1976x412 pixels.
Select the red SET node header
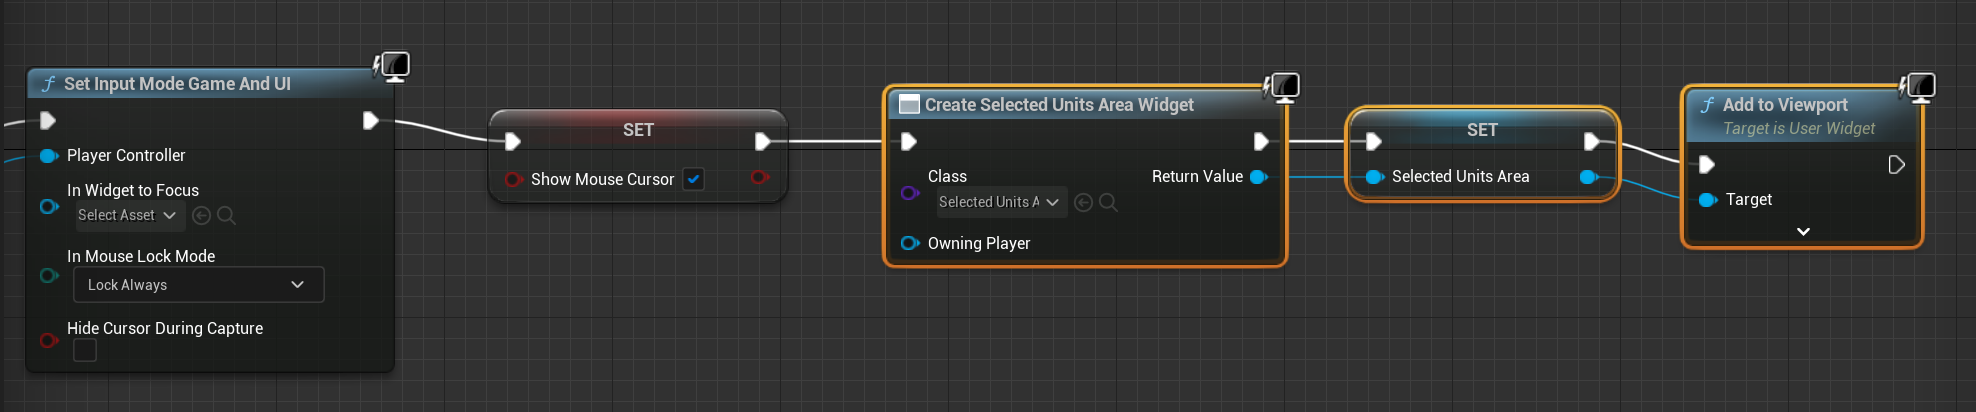point(638,130)
